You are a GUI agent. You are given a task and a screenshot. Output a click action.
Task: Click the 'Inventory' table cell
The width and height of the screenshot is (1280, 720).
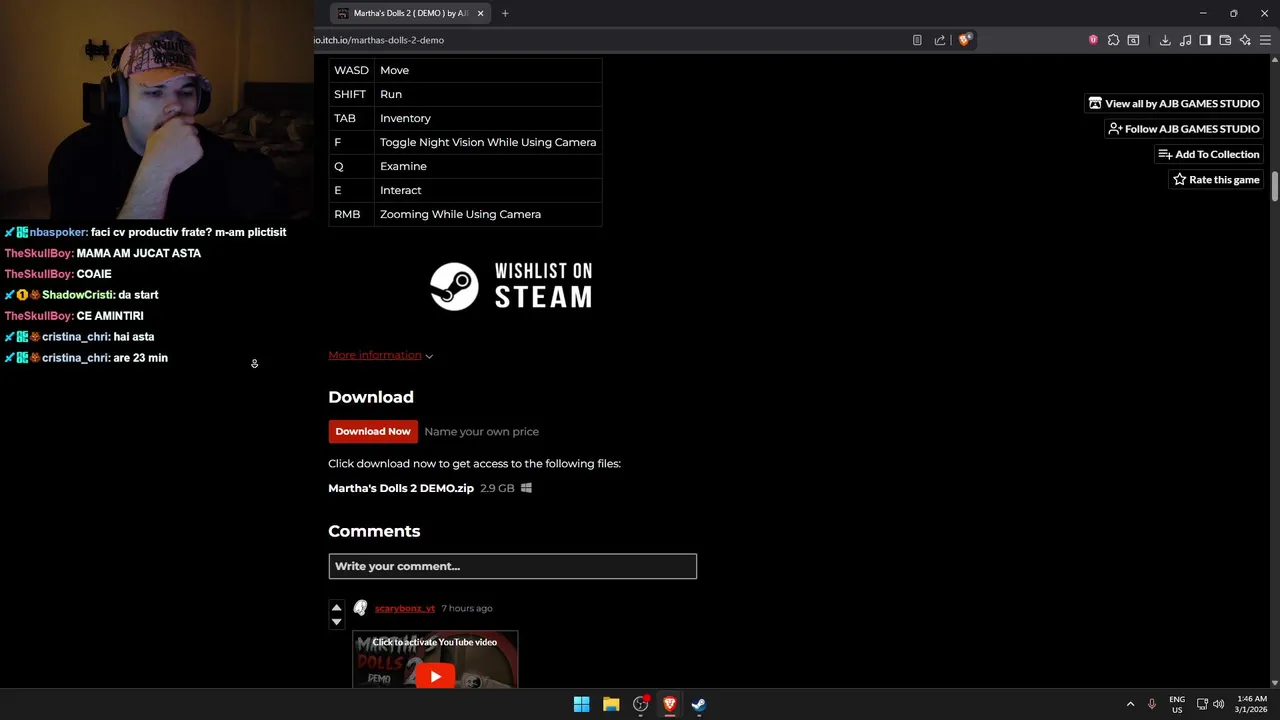pos(488,118)
